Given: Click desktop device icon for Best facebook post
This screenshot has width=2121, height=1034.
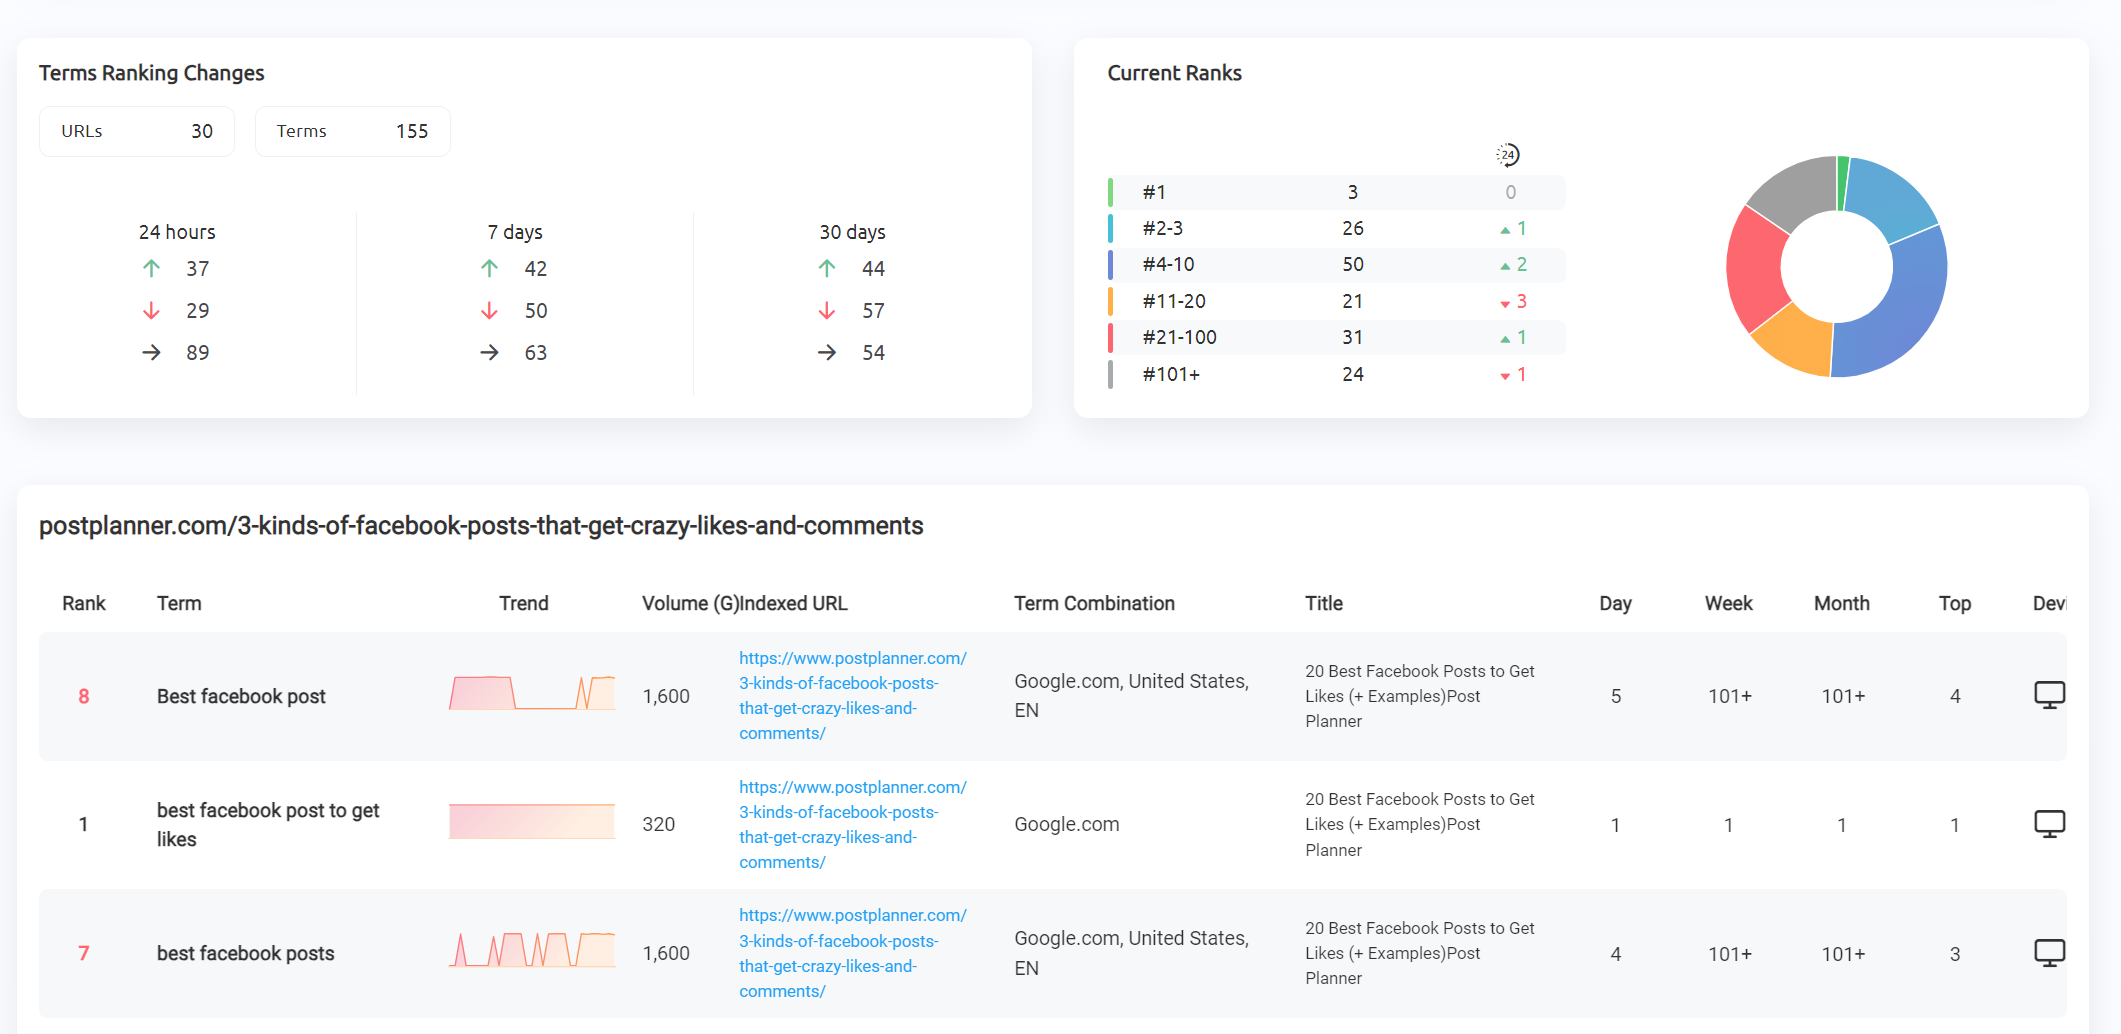Looking at the screenshot, I should (2049, 695).
